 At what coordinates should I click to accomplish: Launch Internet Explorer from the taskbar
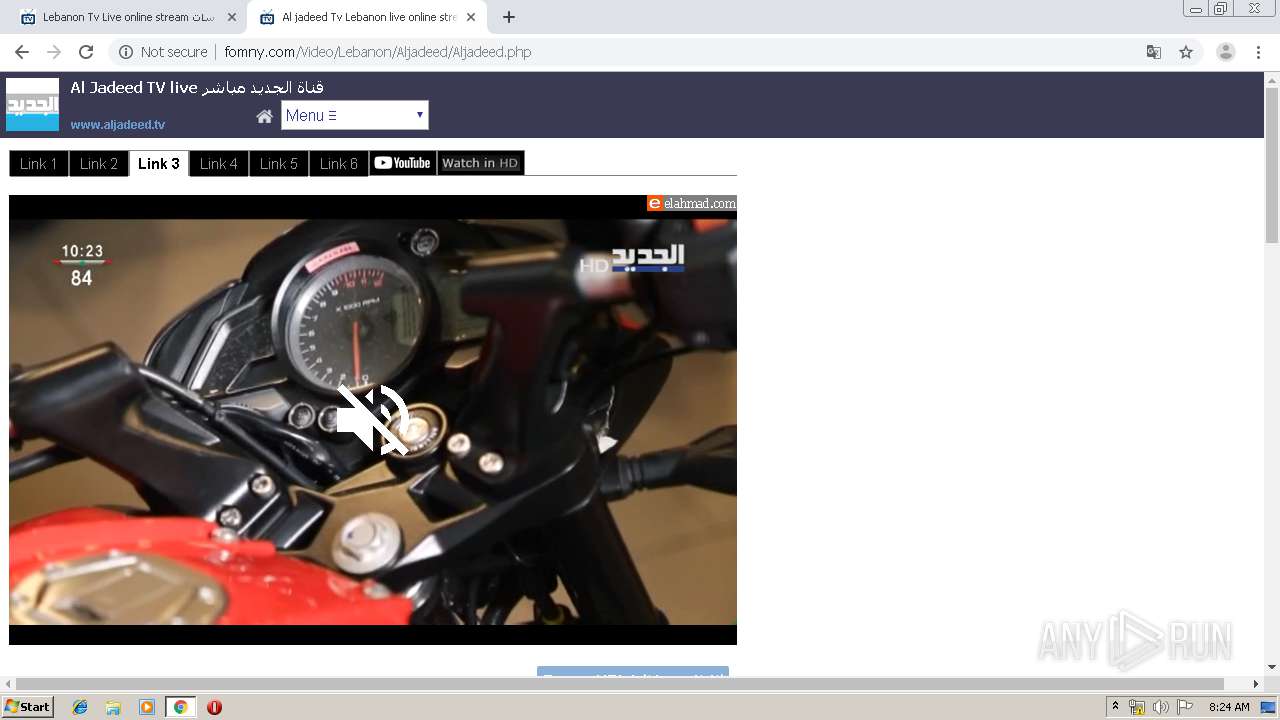(80, 707)
